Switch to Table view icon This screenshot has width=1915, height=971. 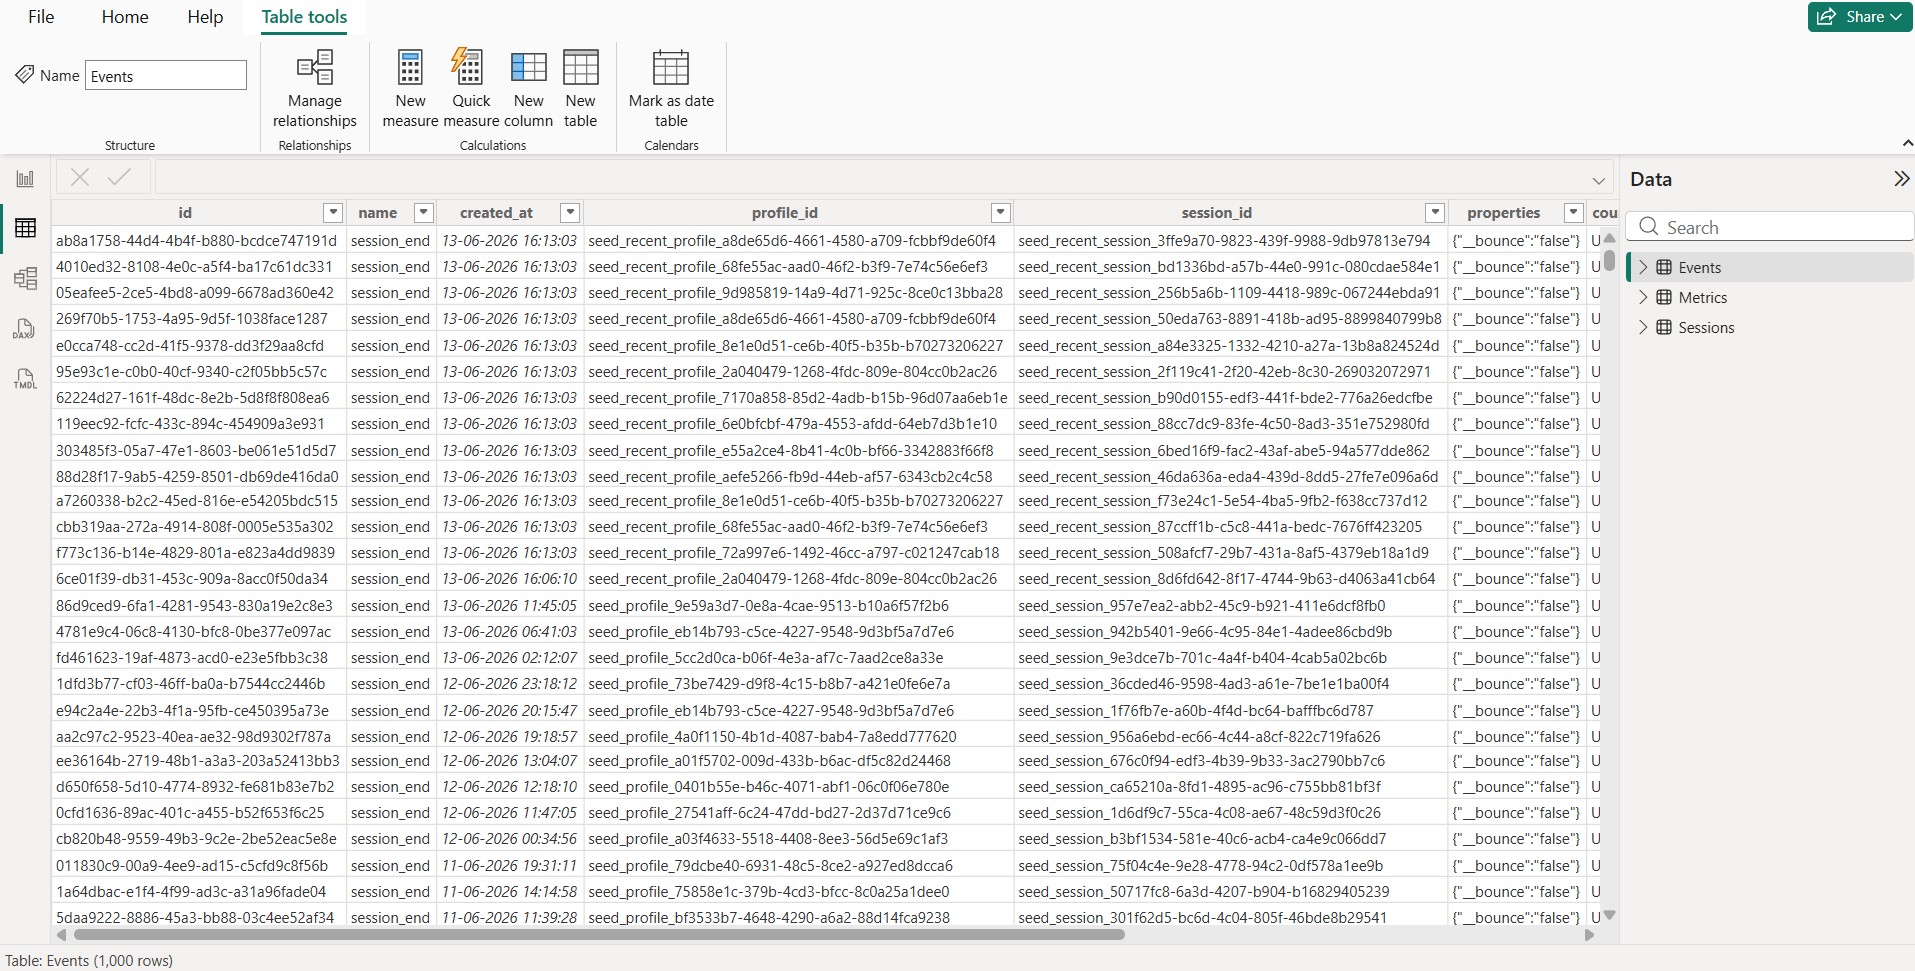(x=25, y=228)
